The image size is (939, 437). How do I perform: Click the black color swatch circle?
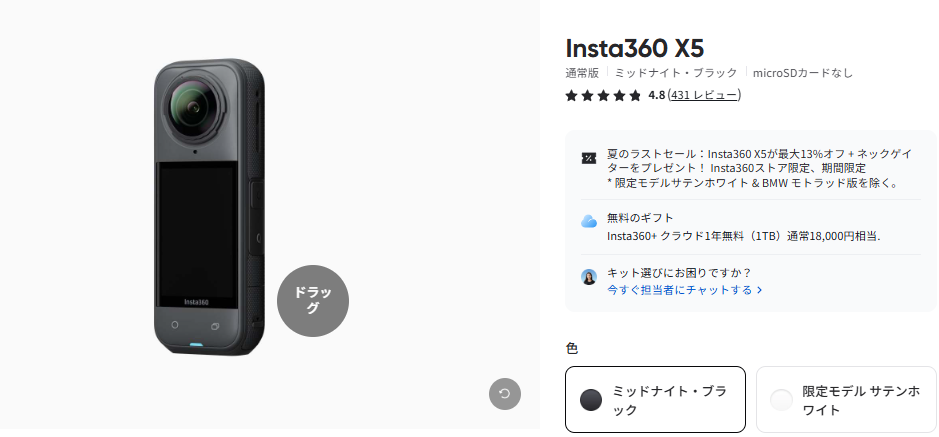pyautogui.click(x=591, y=400)
